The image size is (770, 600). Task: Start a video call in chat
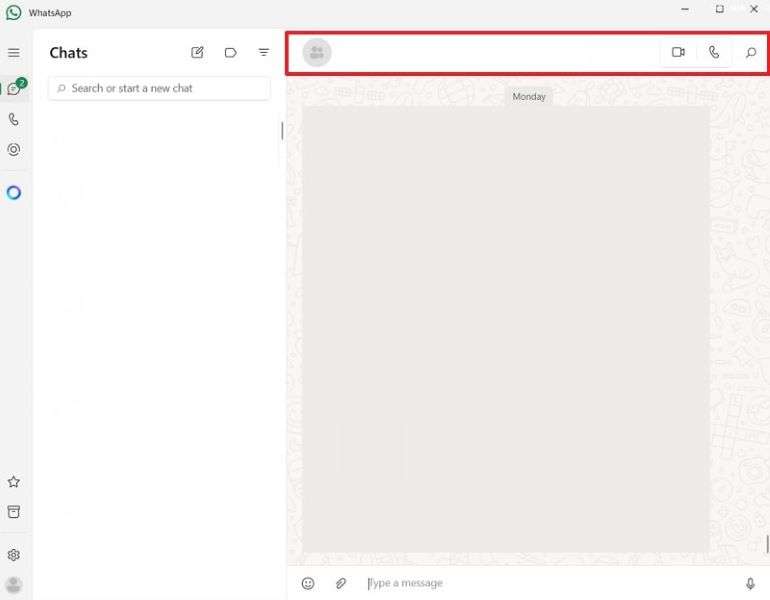pyautogui.click(x=678, y=53)
